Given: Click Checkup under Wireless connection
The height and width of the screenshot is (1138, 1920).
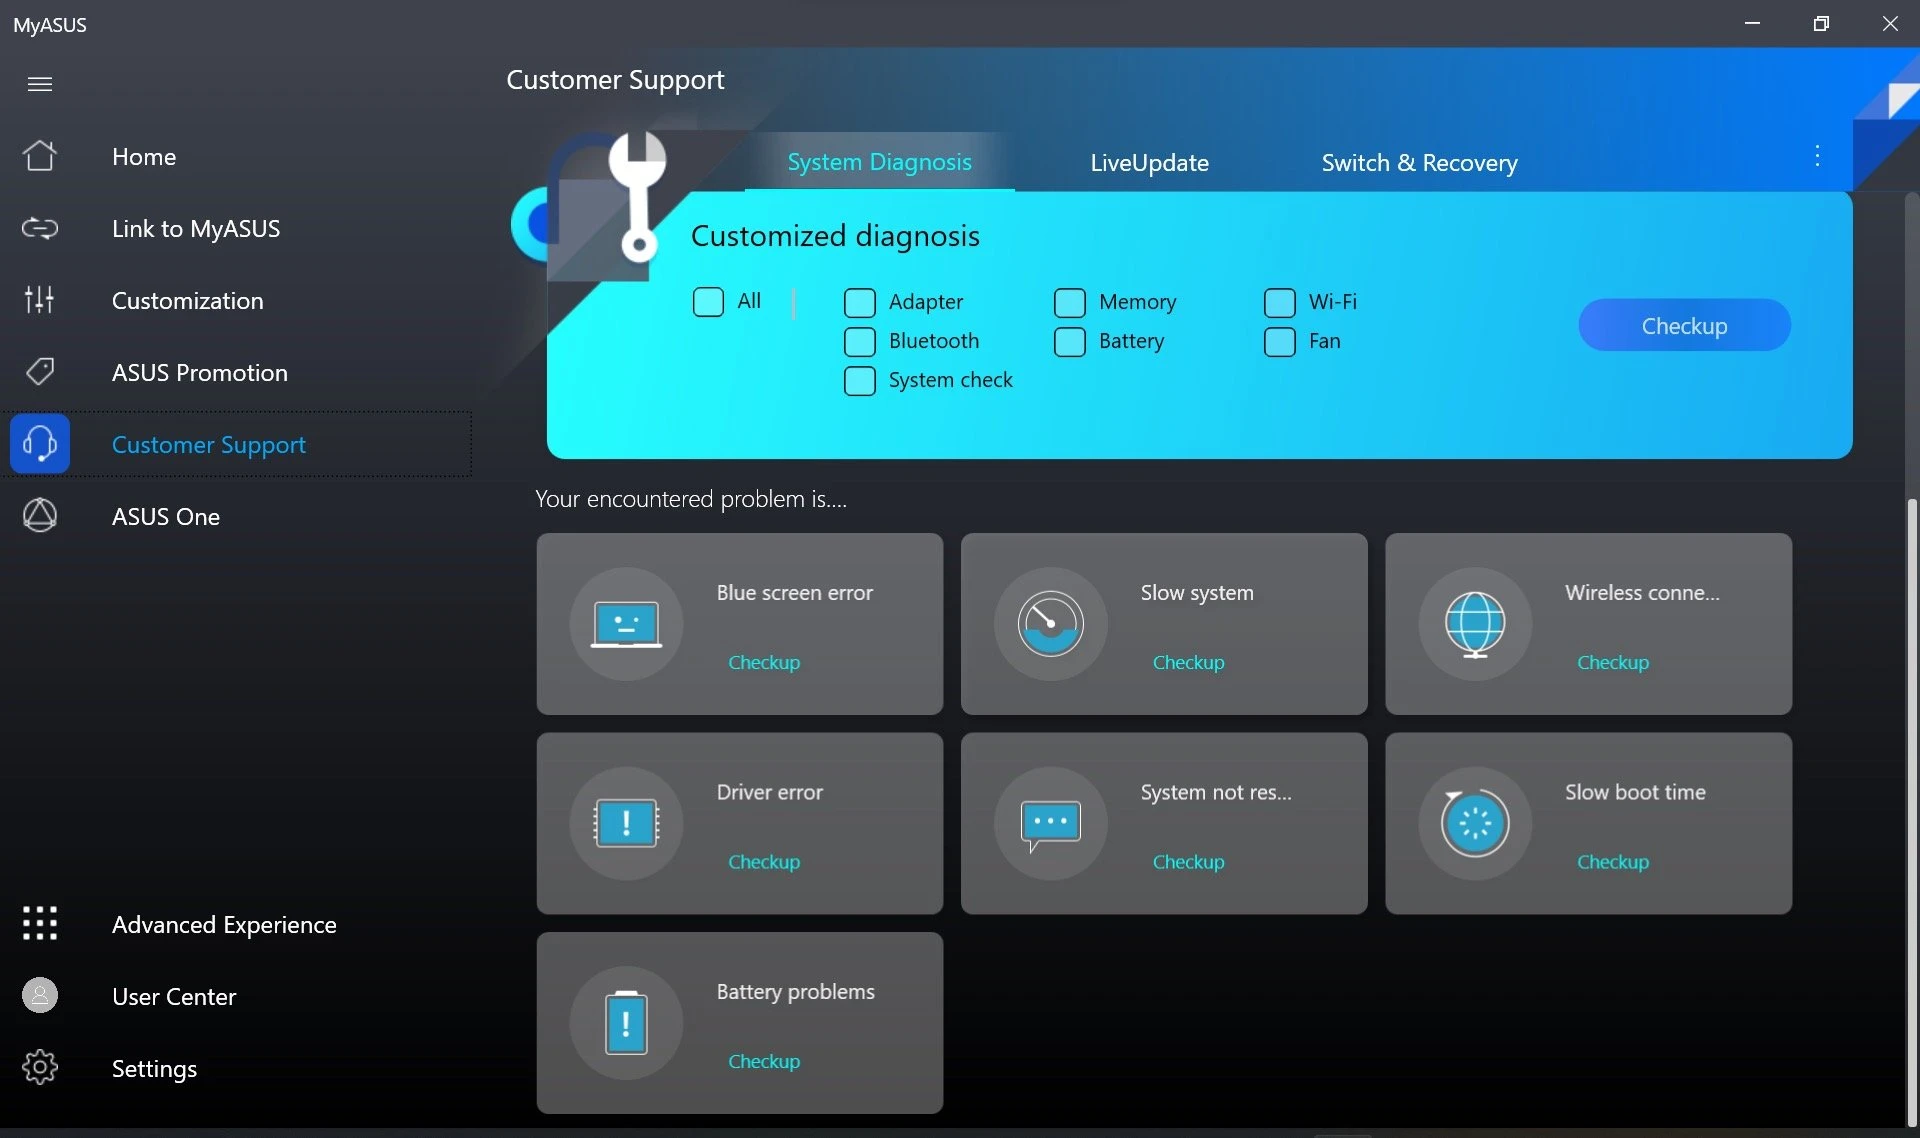Looking at the screenshot, I should pyautogui.click(x=1613, y=662).
